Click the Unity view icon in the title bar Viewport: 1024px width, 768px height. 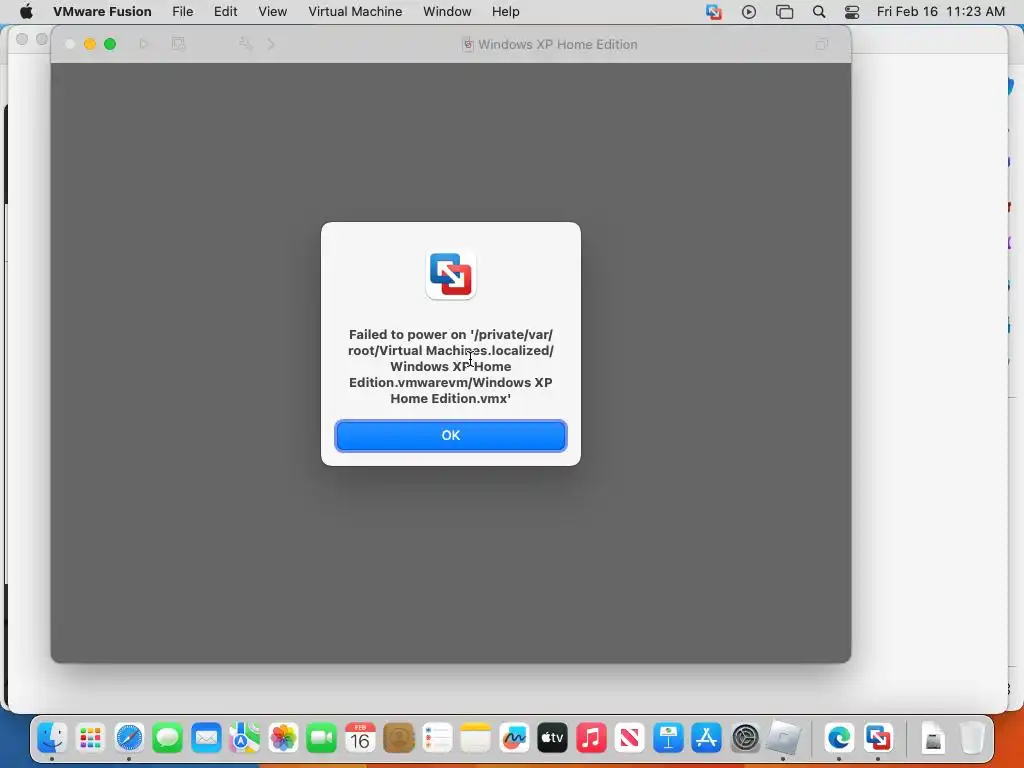click(x=822, y=44)
